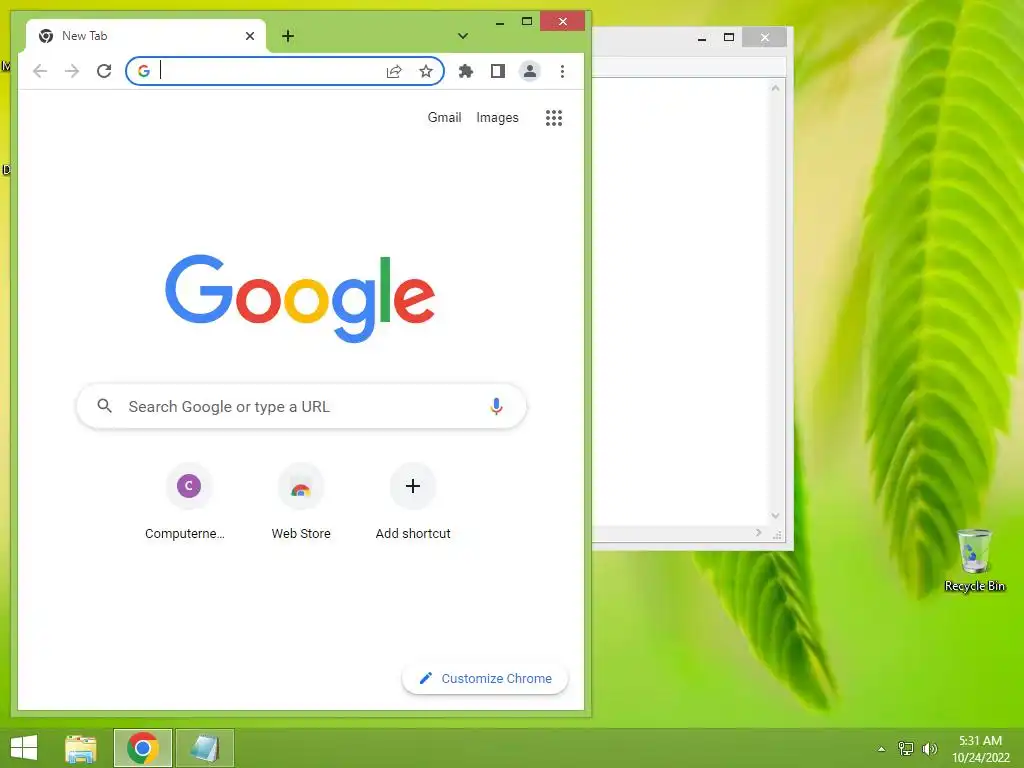This screenshot has width=1024, height=768.
Task: Start voice search with the microphone icon
Action: (496, 406)
